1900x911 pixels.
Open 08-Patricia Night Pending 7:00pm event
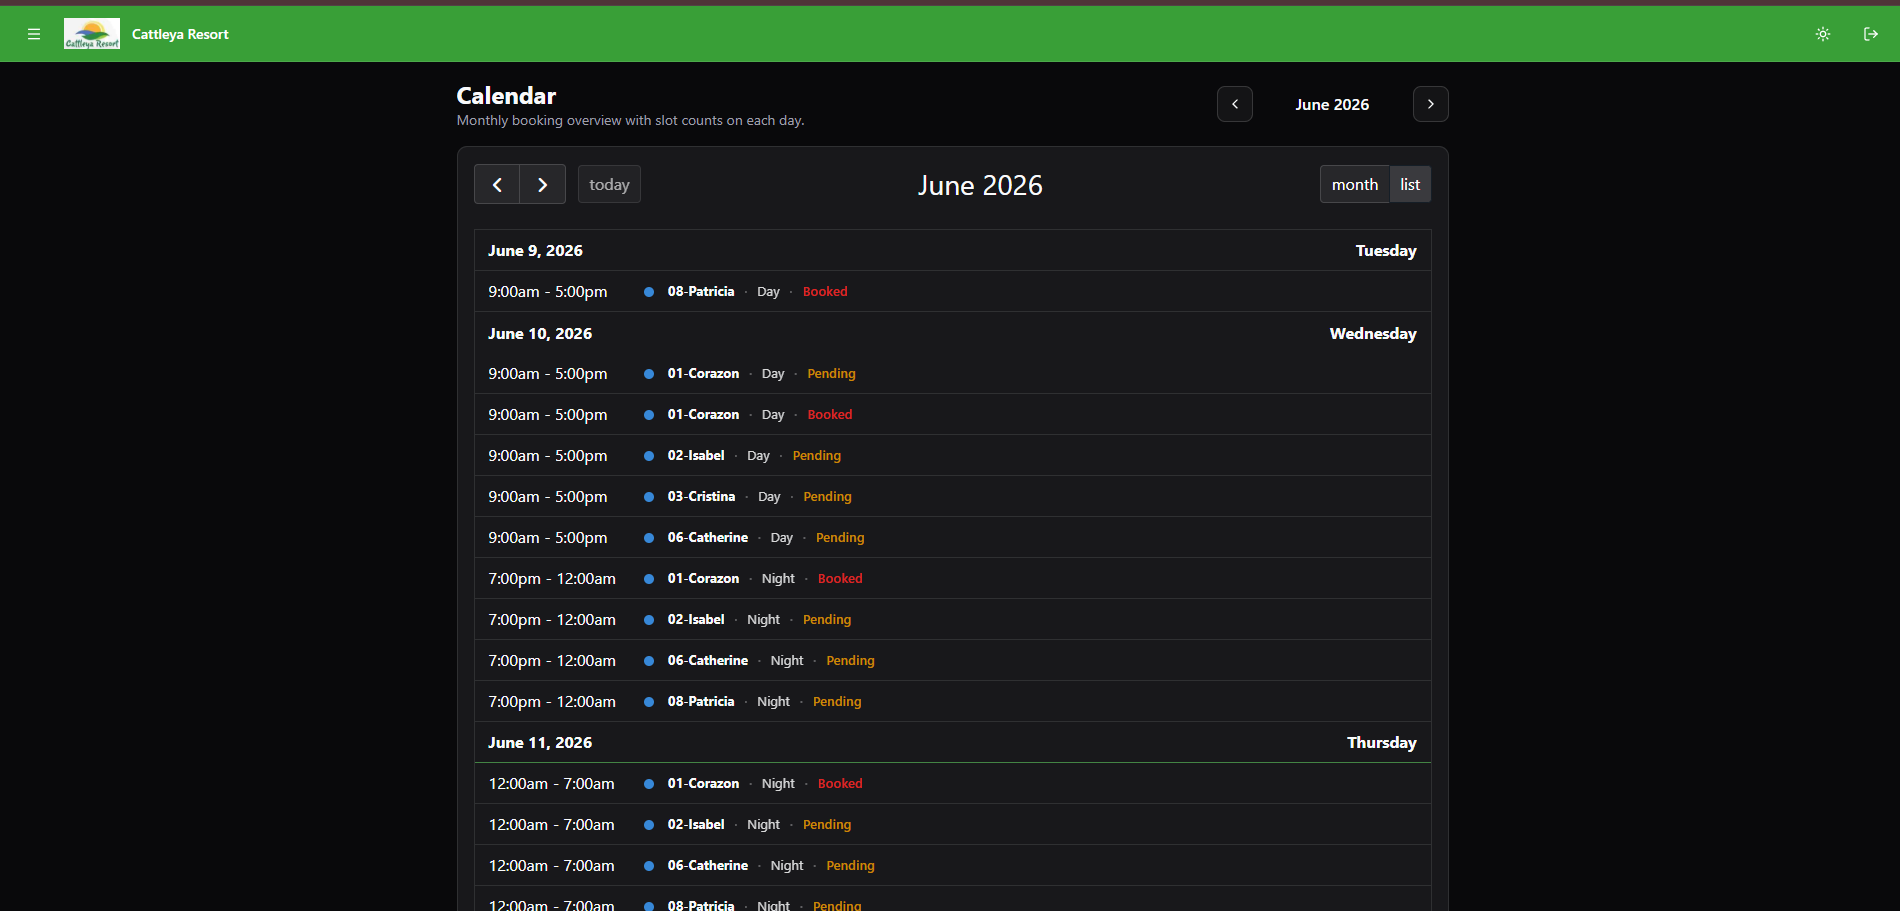coord(952,701)
